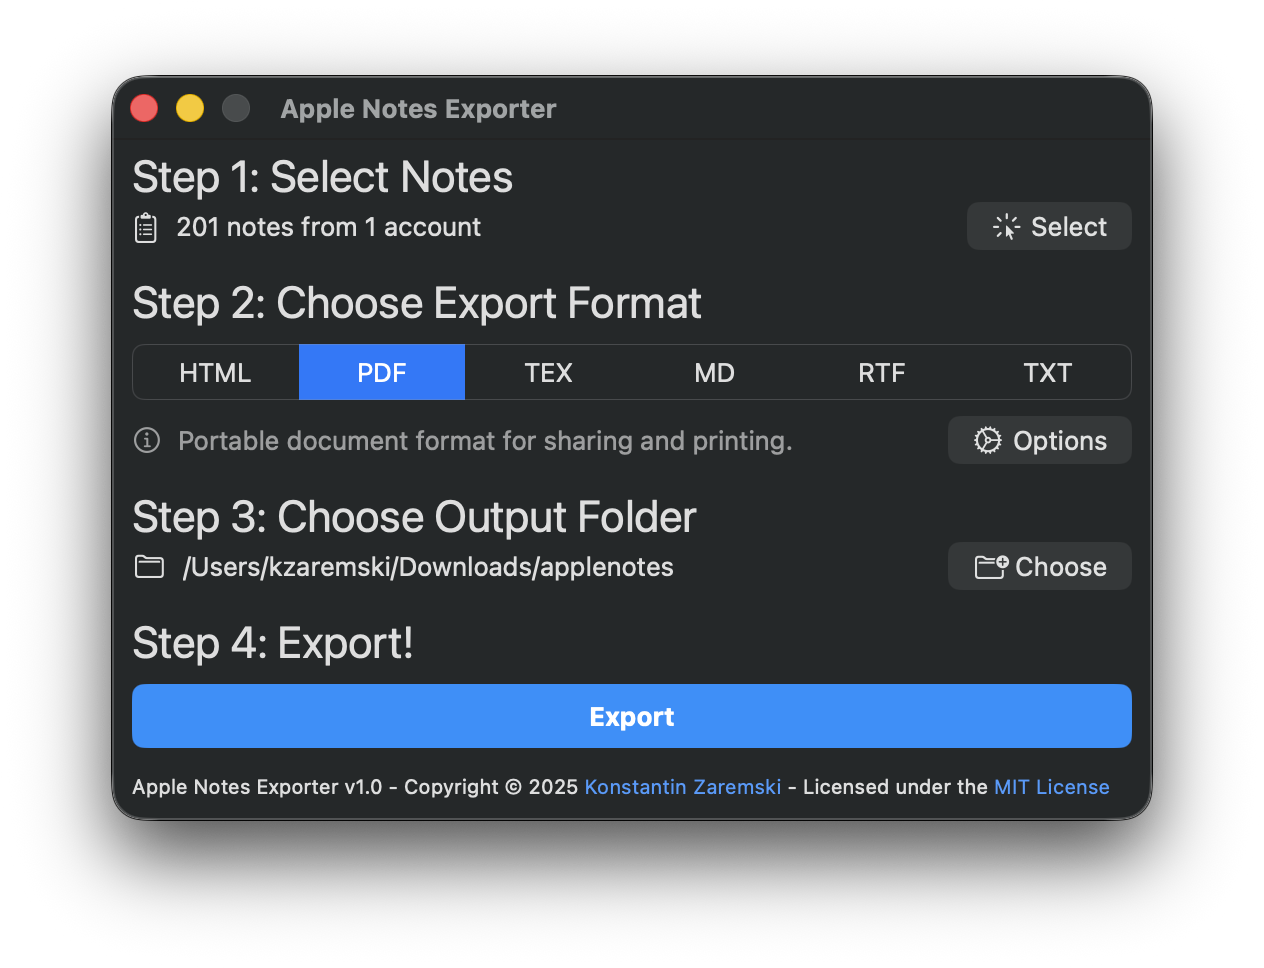
Task: Click the Select button for notes
Action: 1049,226
